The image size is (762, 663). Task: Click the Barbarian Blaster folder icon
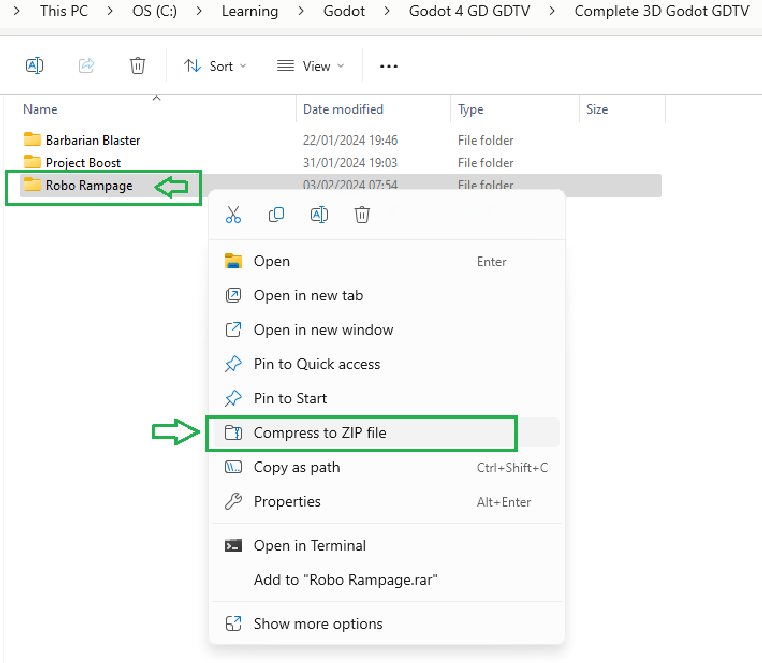33,140
